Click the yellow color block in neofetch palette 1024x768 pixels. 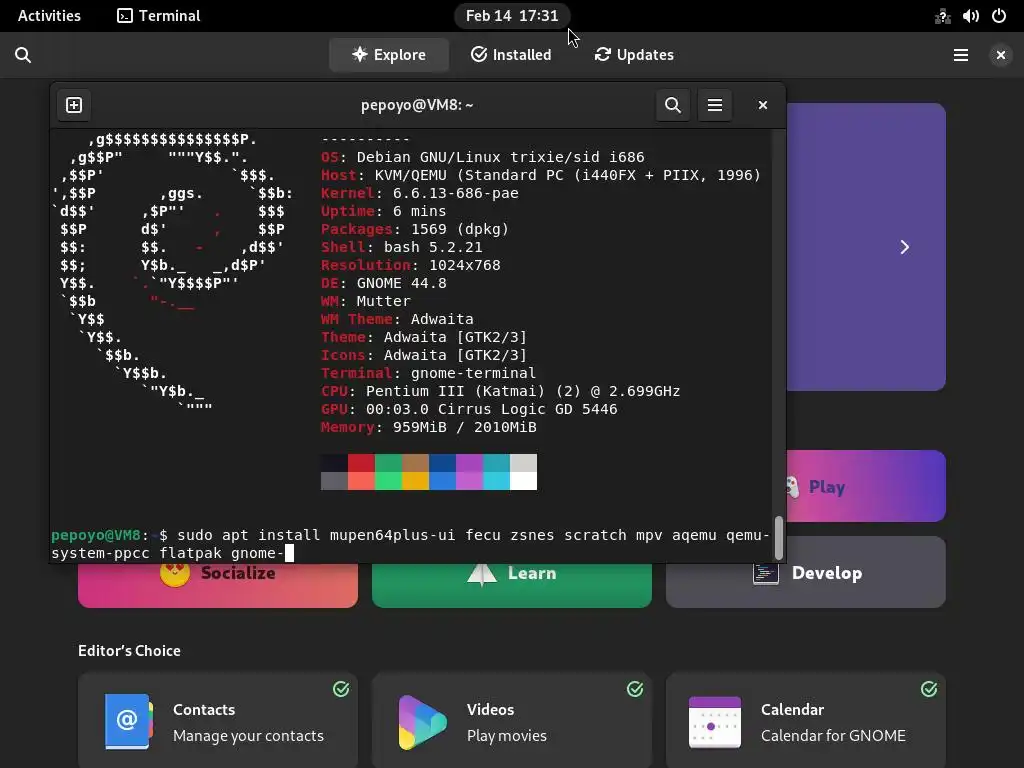pyautogui.click(x=415, y=481)
